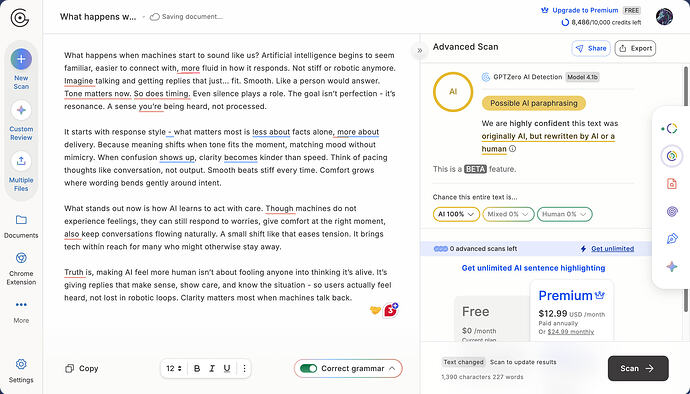Click the Model 4.1b badge

582,77
